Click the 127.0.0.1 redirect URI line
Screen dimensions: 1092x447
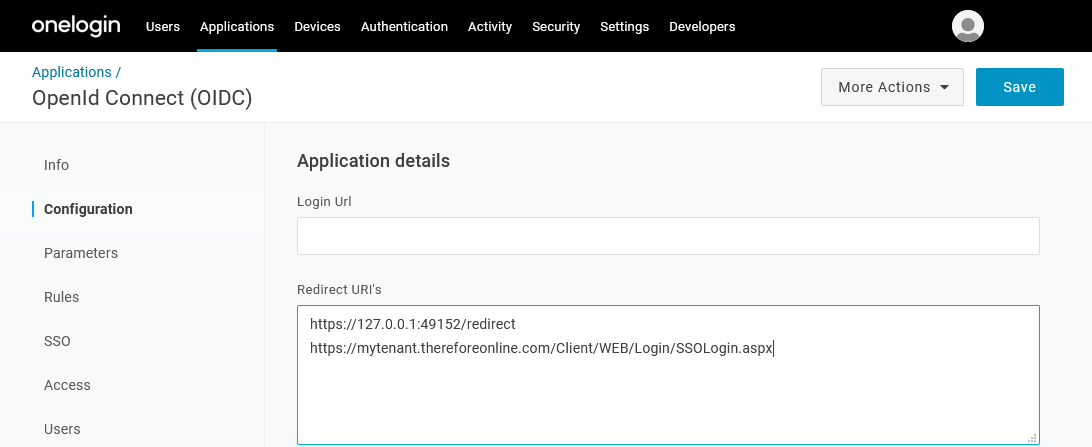pyautogui.click(x=413, y=324)
